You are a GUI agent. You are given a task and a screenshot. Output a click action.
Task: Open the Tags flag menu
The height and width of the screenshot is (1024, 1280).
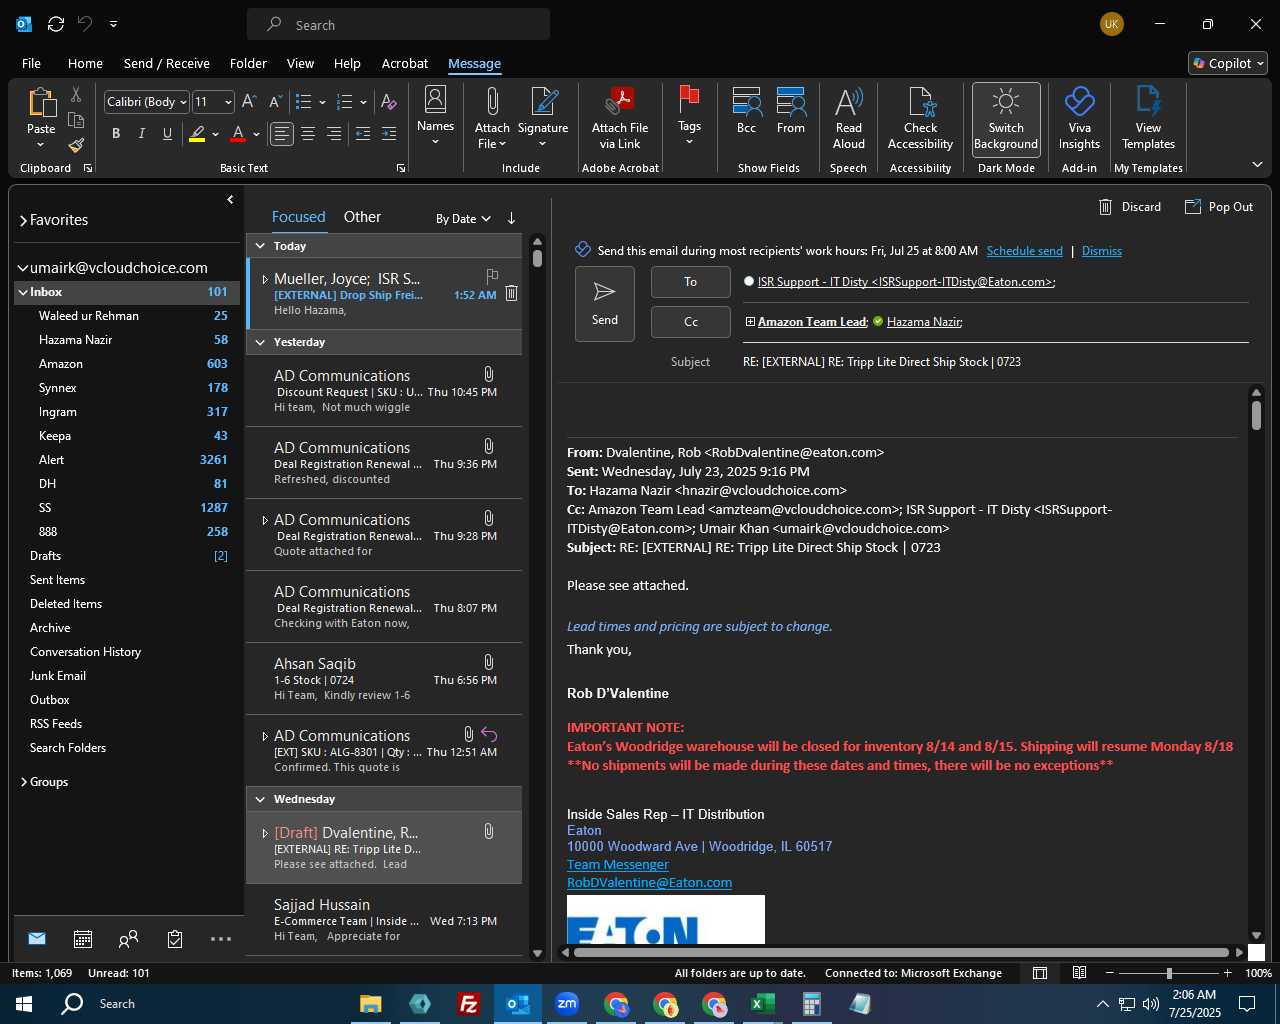[x=689, y=116]
